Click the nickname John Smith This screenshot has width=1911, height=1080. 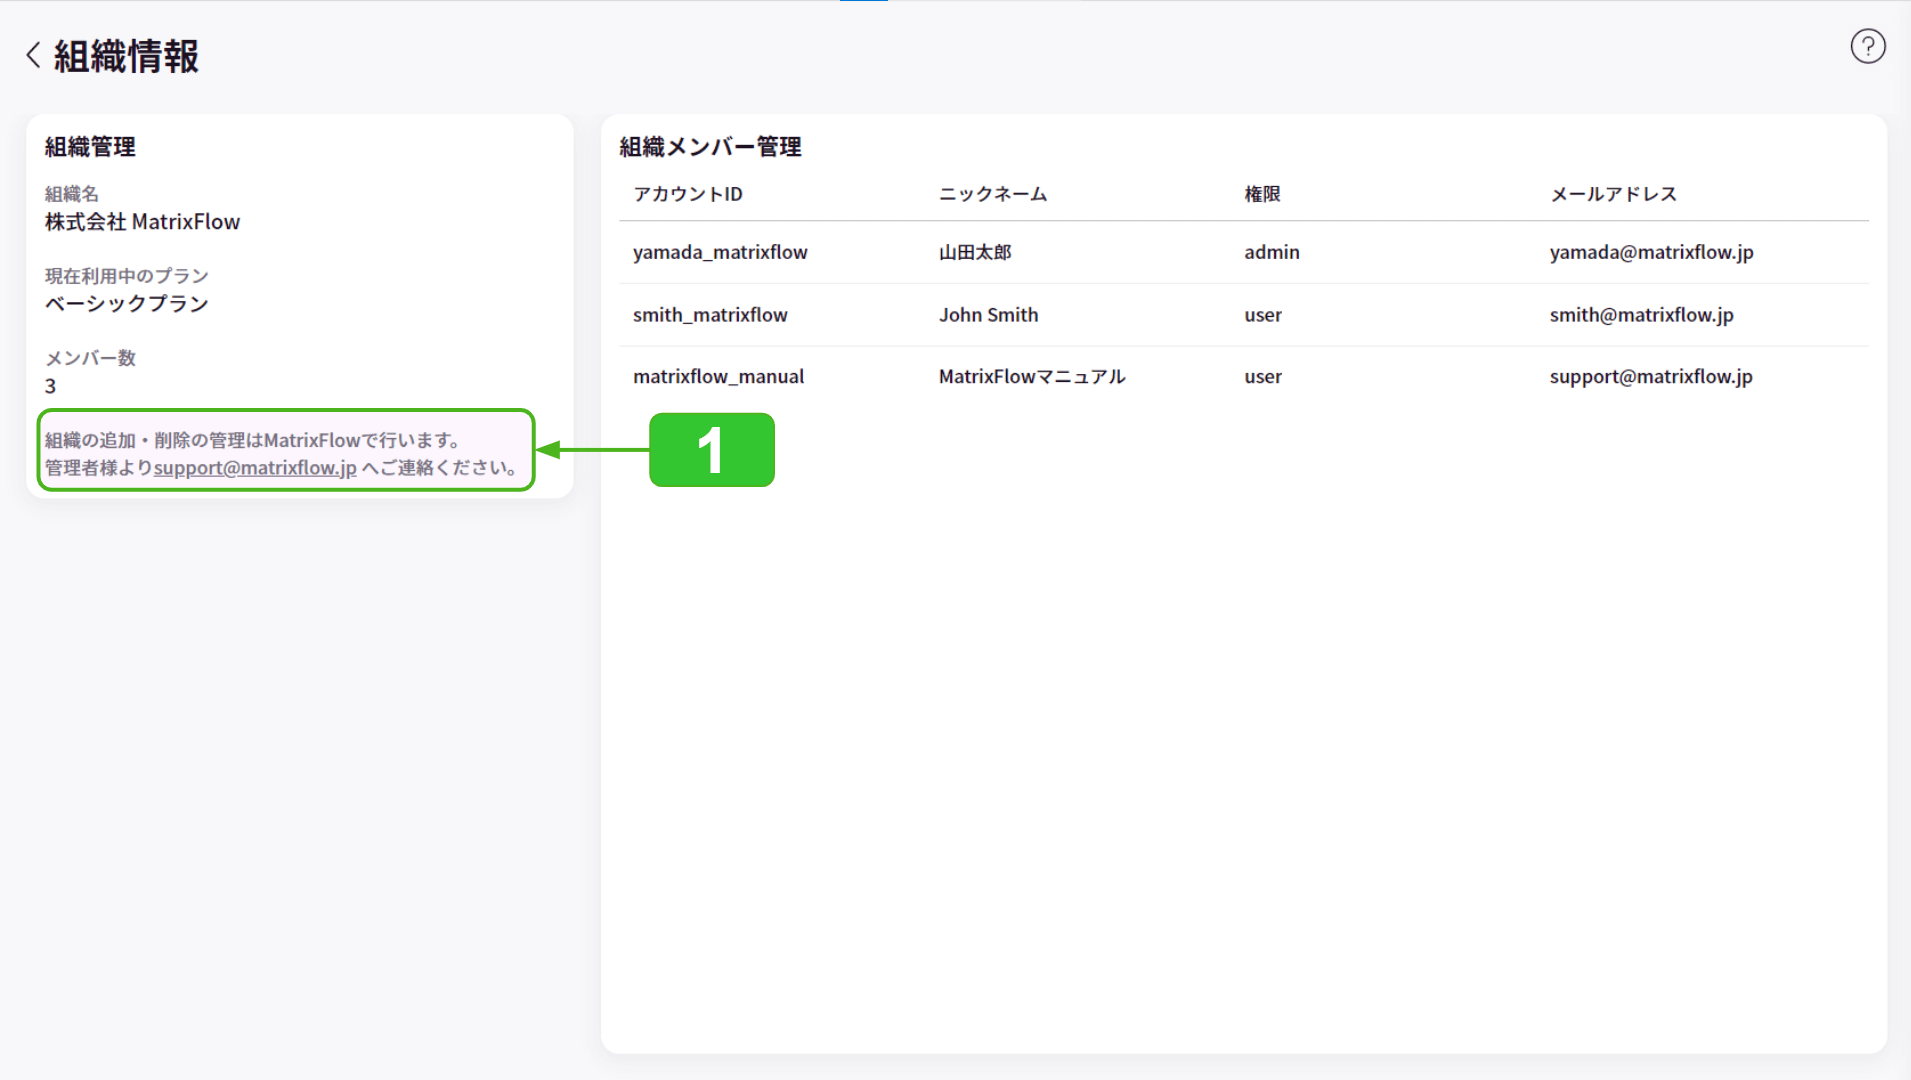pyautogui.click(x=988, y=315)
